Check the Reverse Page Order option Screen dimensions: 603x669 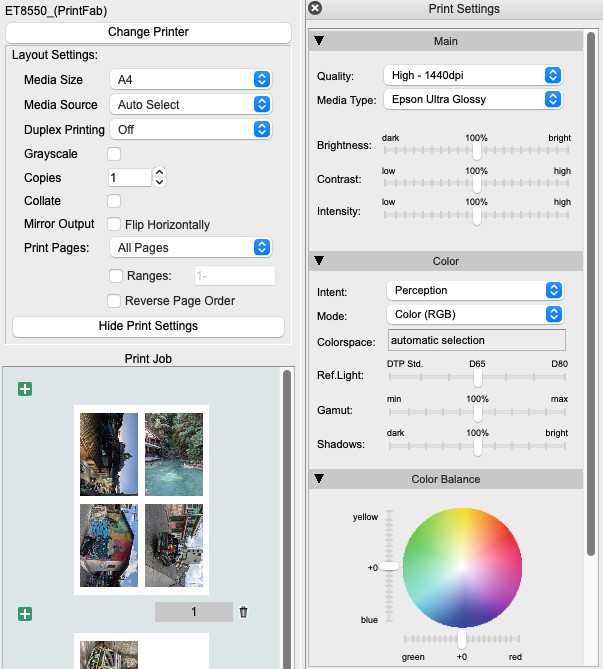pyautogui.click(x=114, y=301)
